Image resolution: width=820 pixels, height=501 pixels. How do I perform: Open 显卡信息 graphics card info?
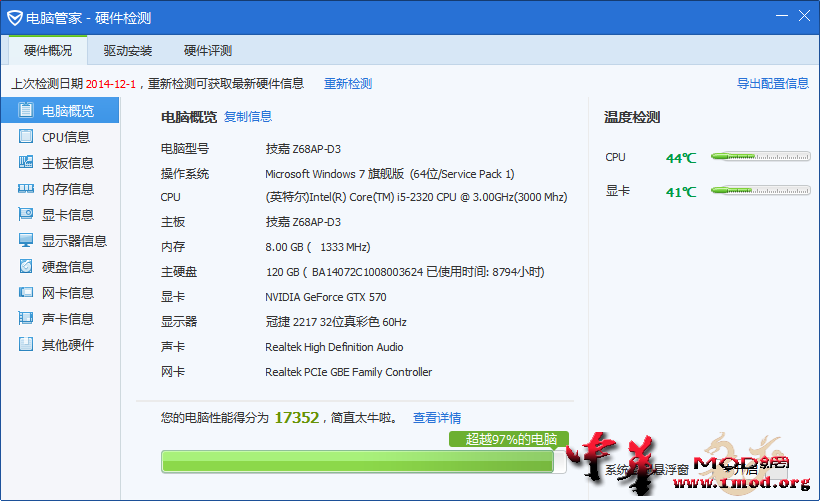[60, 215]
